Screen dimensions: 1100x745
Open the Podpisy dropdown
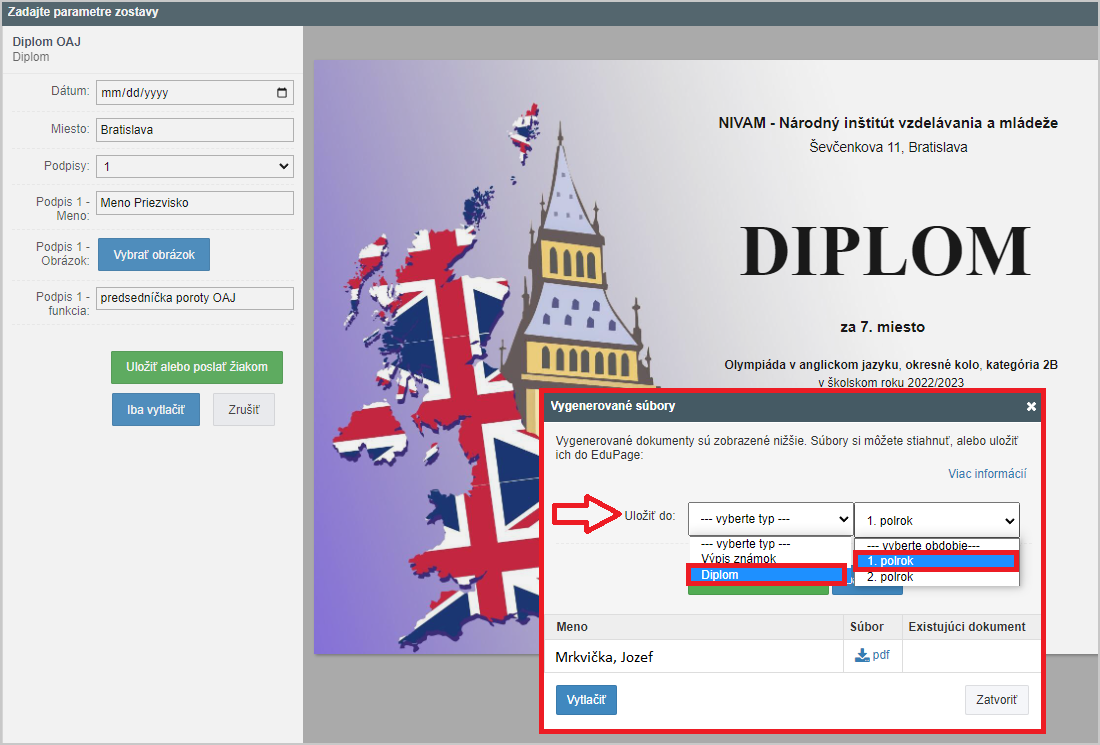point(195,166)
